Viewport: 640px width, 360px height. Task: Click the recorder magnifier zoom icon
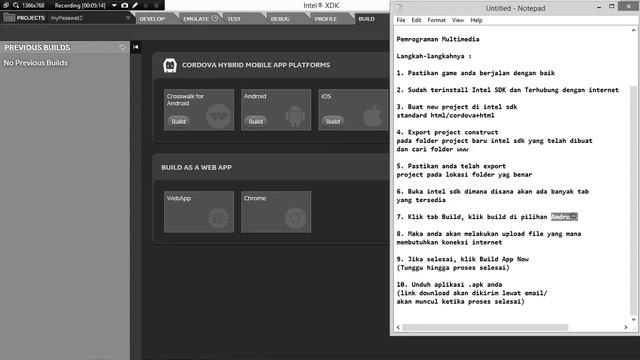pyautogui.click(x=16, y=5)
